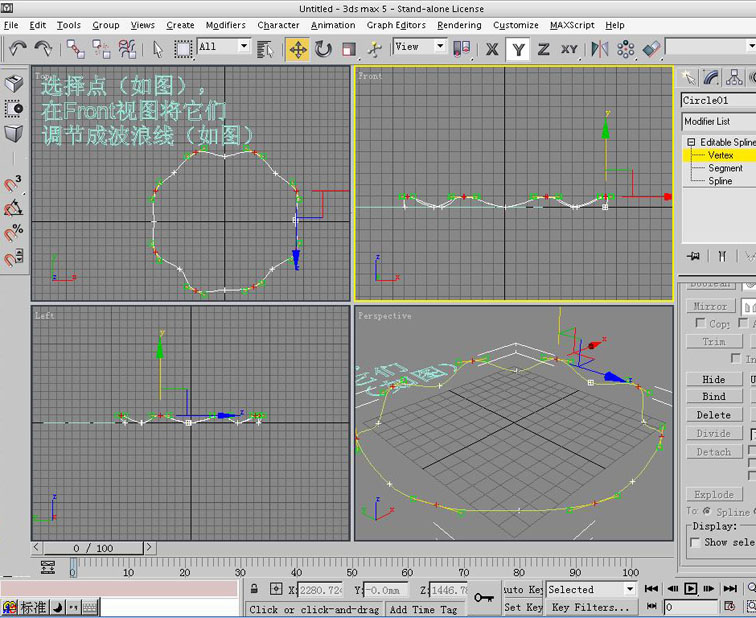
Task: Click the object name field Circle01
Action: pos(718,100)
